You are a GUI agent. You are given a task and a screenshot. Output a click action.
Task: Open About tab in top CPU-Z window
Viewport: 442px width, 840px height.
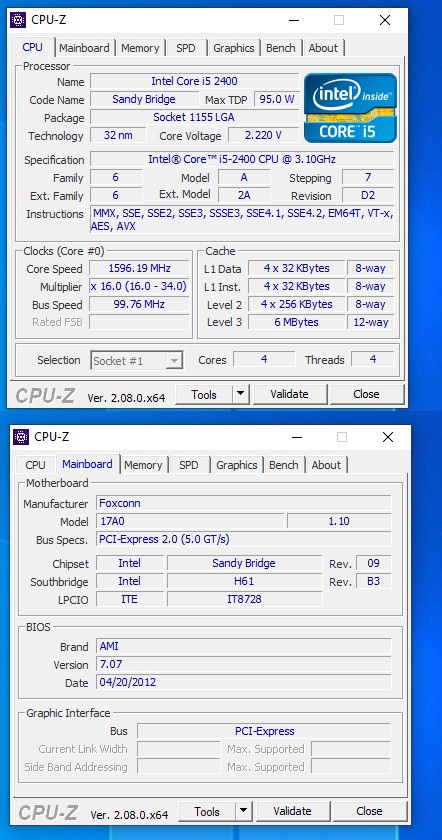tap(323, 48)
